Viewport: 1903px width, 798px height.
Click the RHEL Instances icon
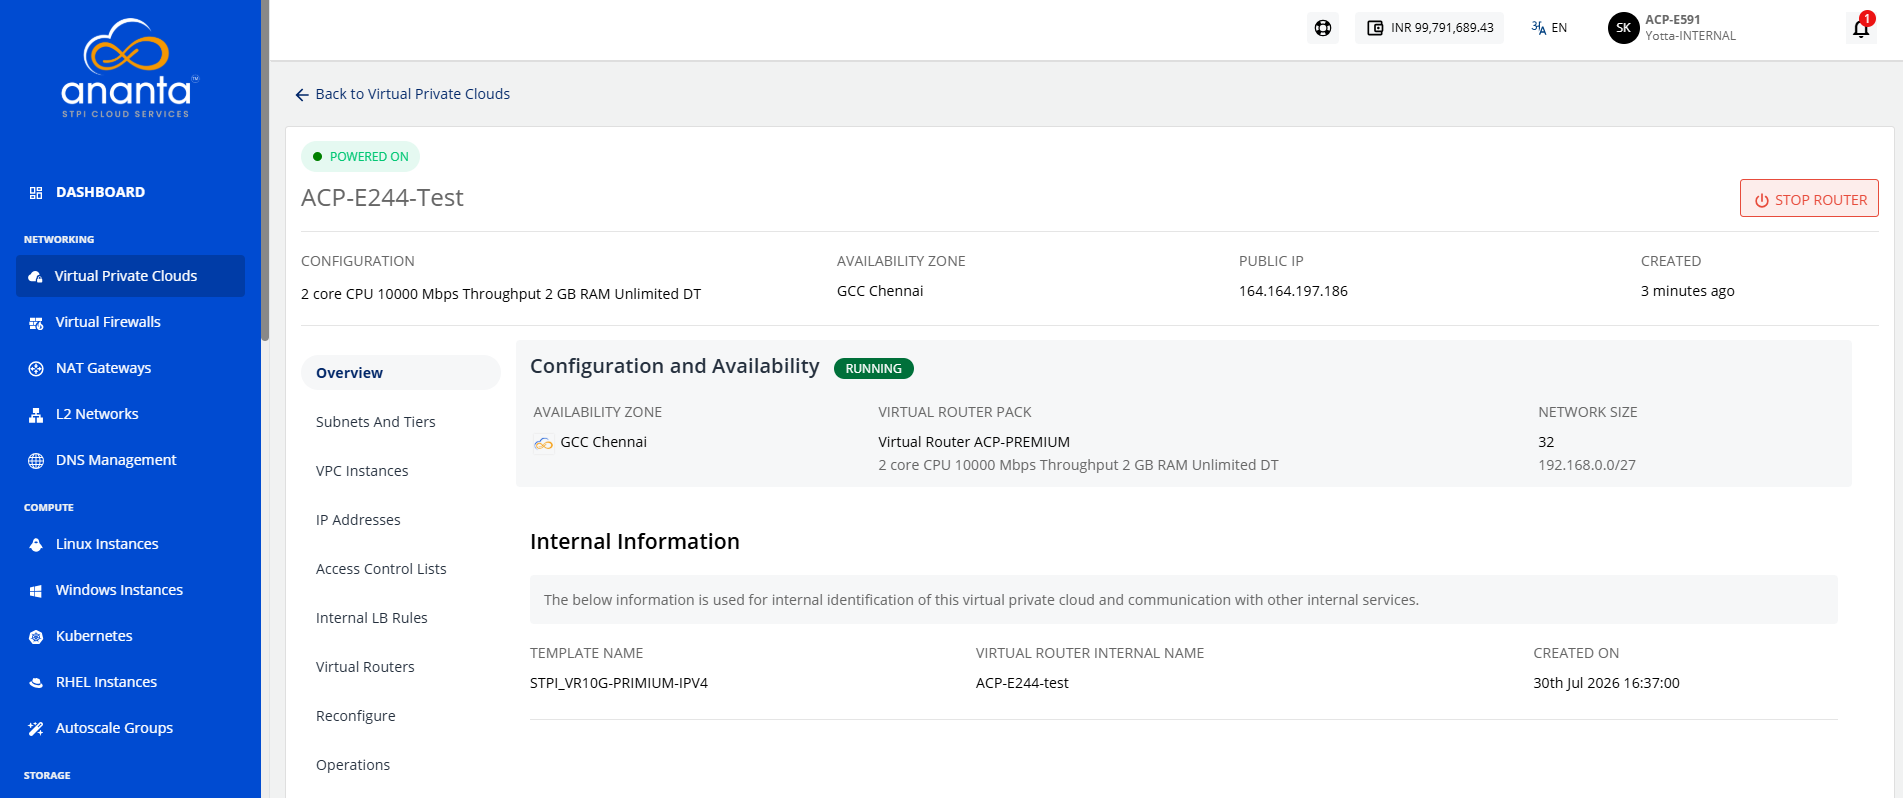tap(36, 682)
